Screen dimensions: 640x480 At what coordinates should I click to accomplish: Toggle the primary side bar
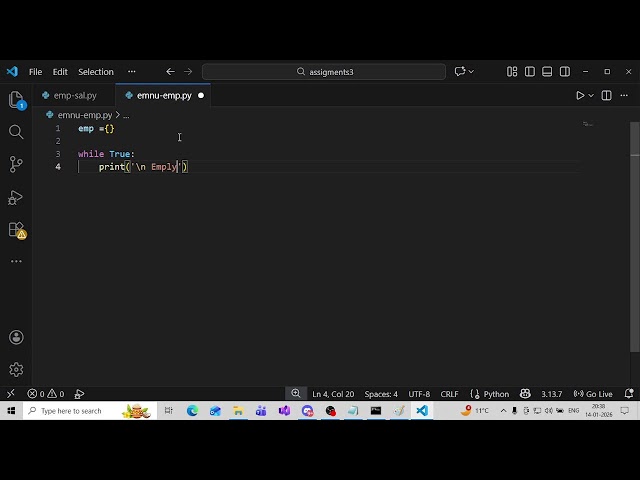coord(530,71)
